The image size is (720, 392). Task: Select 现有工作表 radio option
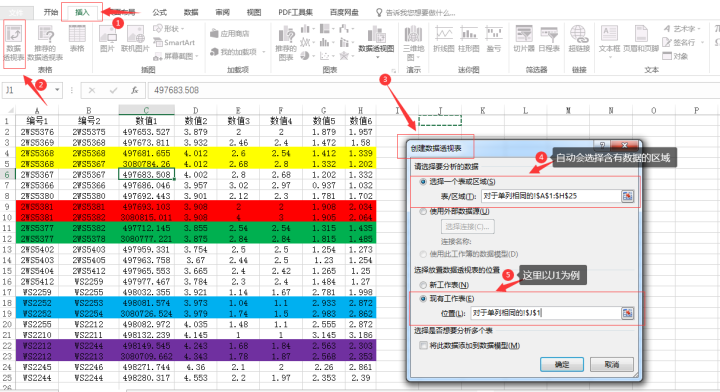coord(423,298)
